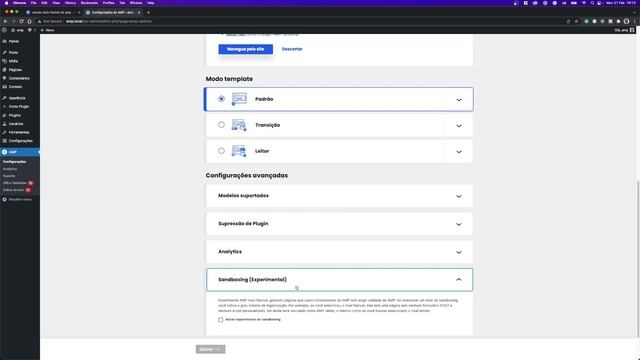The image size is (640, 360).
Task: Expand the Analytics section chevron
Action: point(459,252)
